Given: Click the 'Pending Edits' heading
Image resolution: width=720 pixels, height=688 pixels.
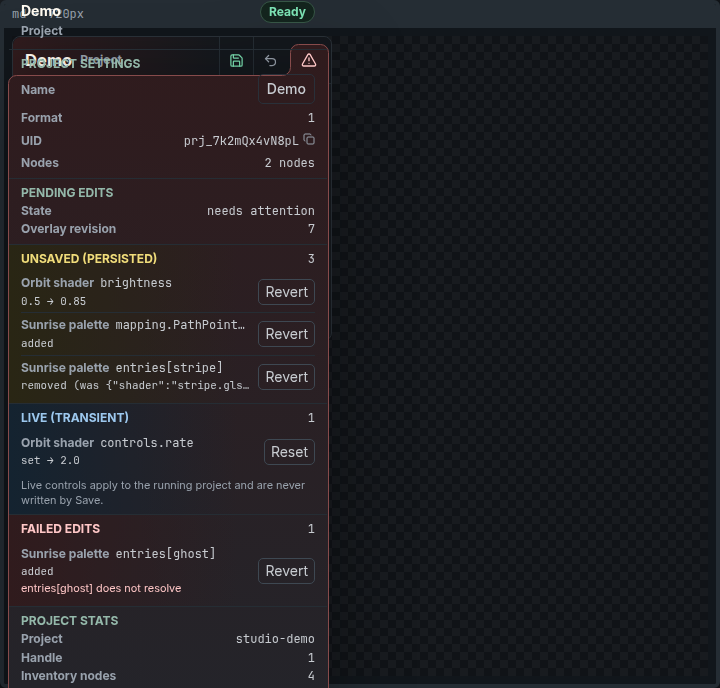Looking at the screenshot, I should [67, 192].
